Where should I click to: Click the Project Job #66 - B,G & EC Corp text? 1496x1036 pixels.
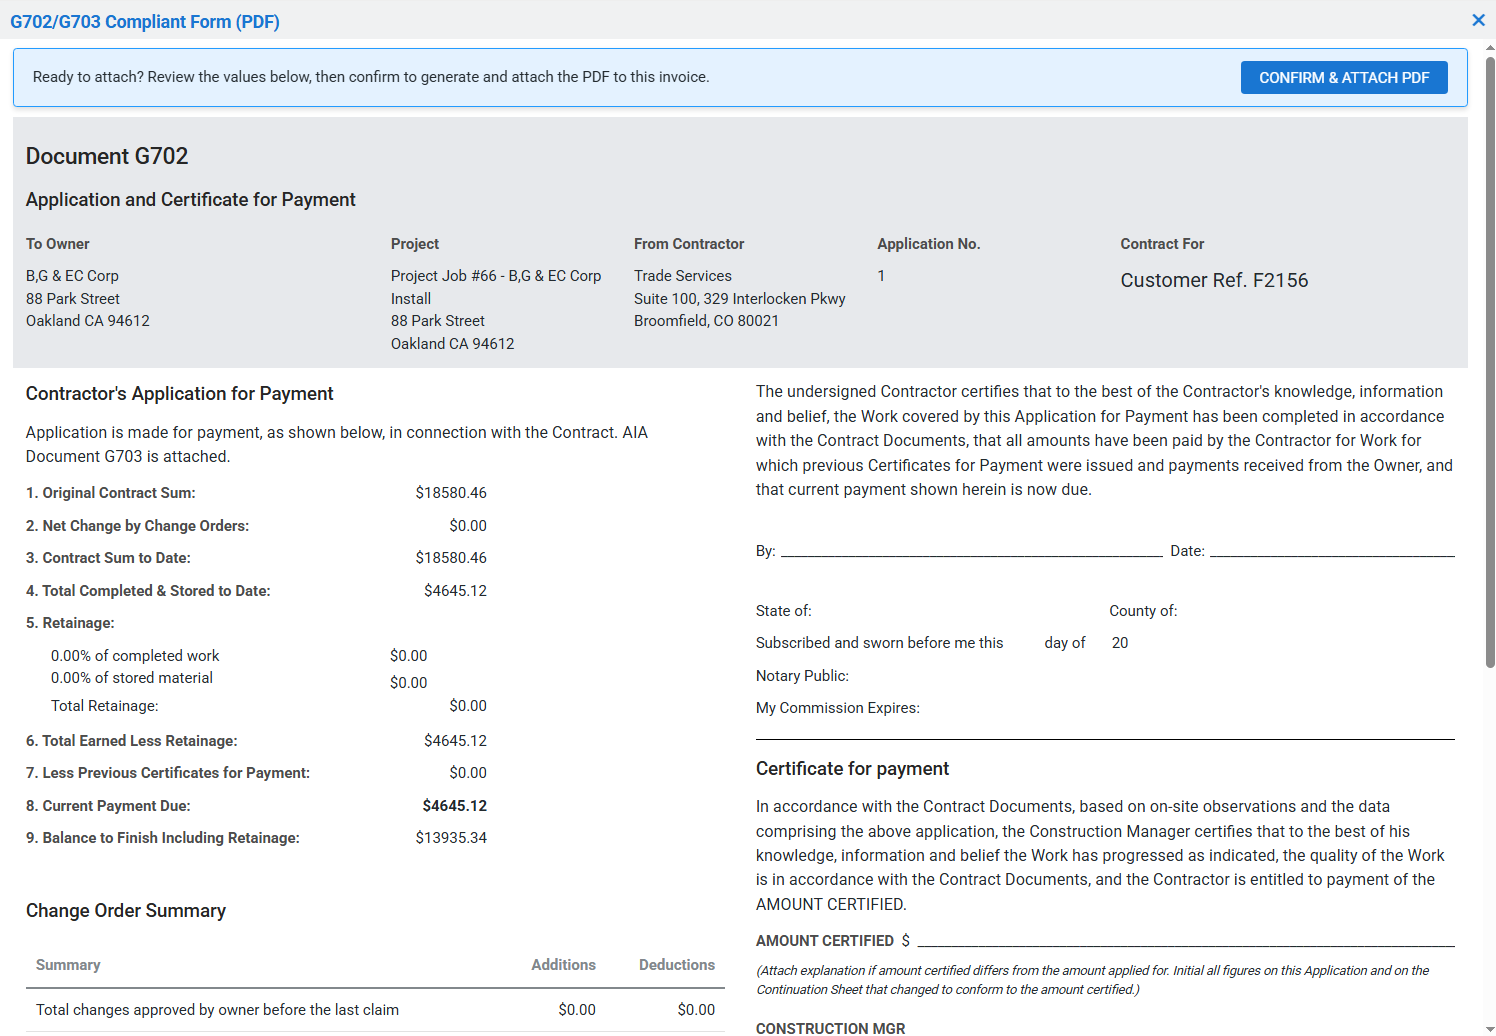click(x=496, y=276)
